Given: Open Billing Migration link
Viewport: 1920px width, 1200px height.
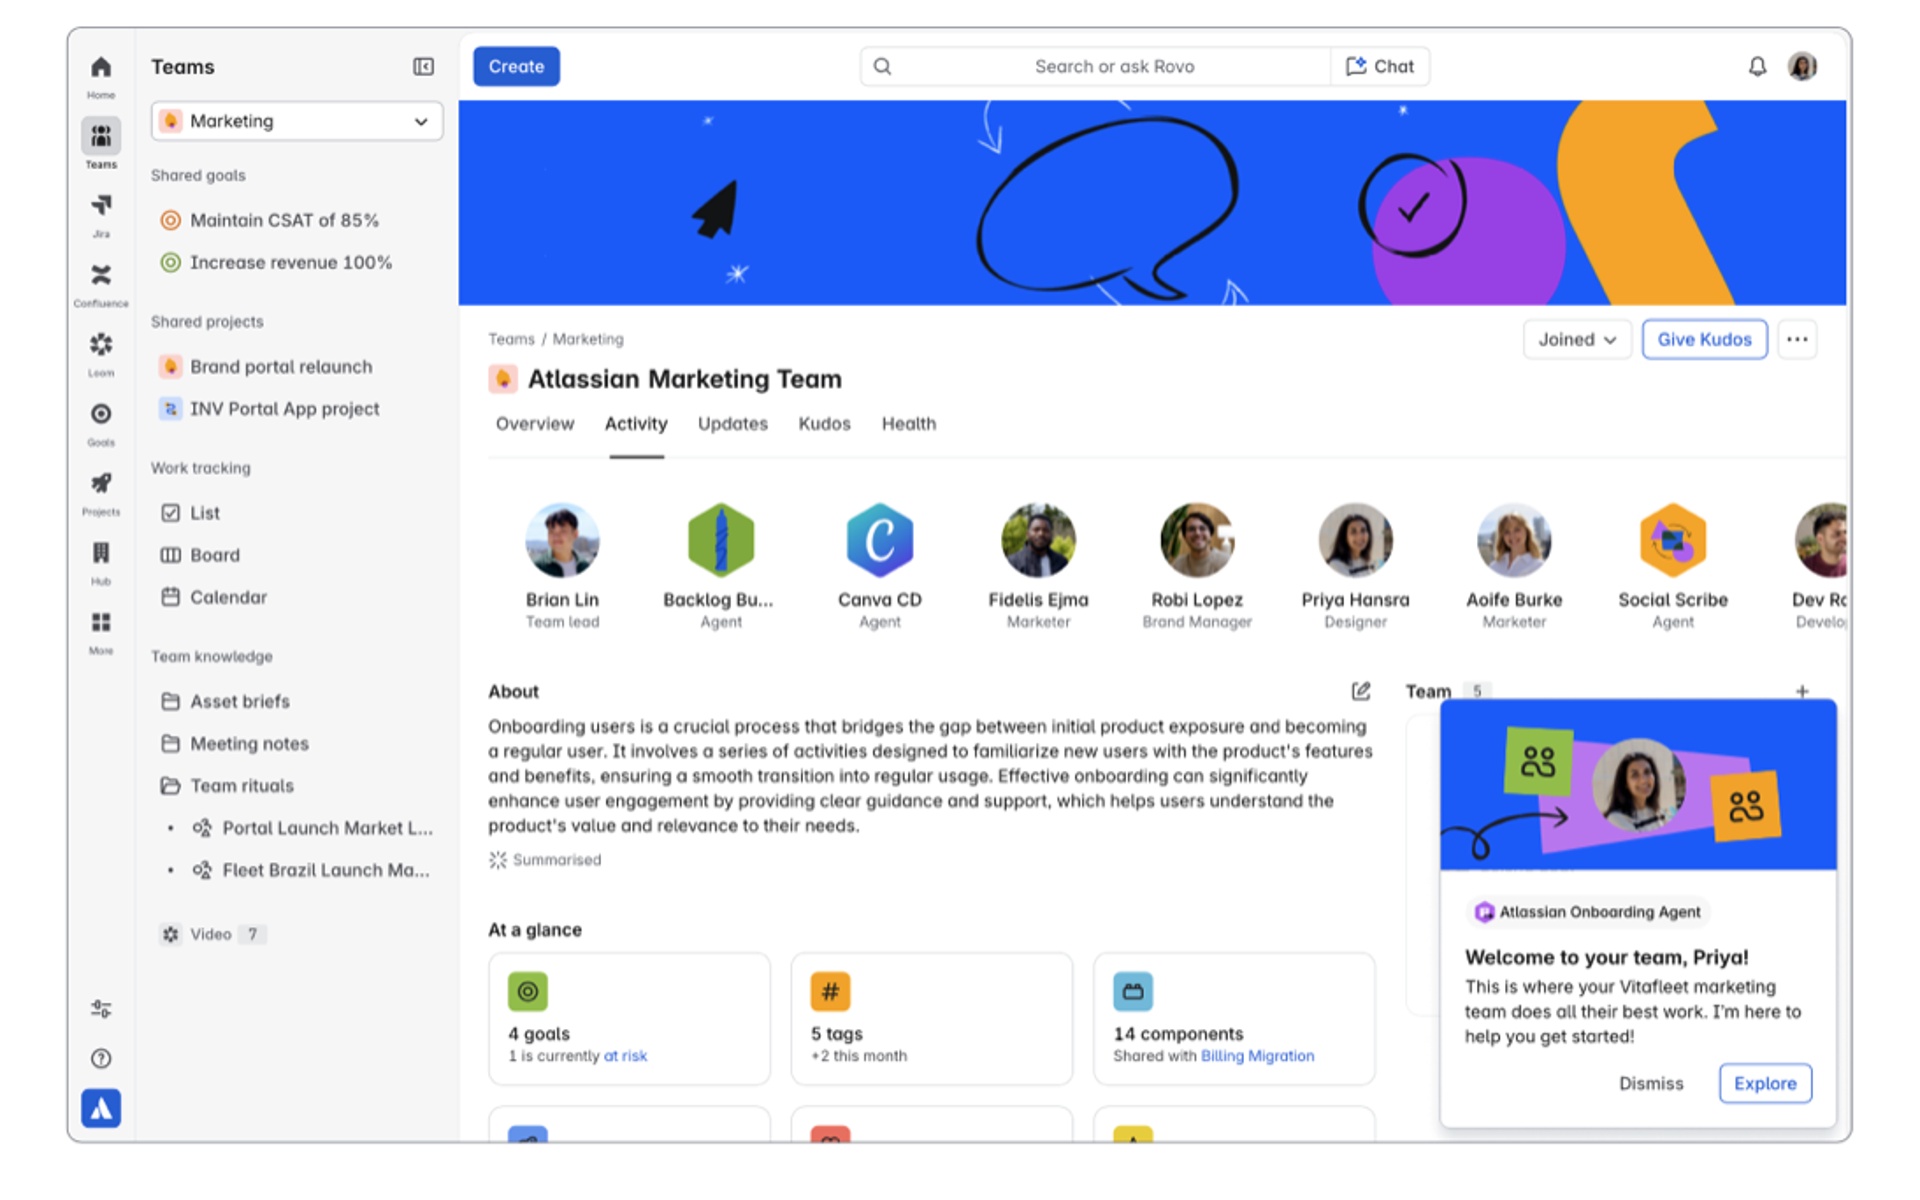Looking at the screenshot, I should [1257, 1056].
